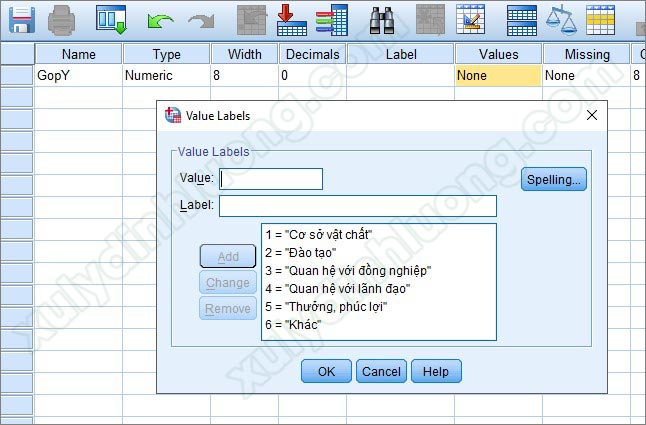Click into the Value input field
Viewport: 646px width, 425px height.
click(271, 179)
